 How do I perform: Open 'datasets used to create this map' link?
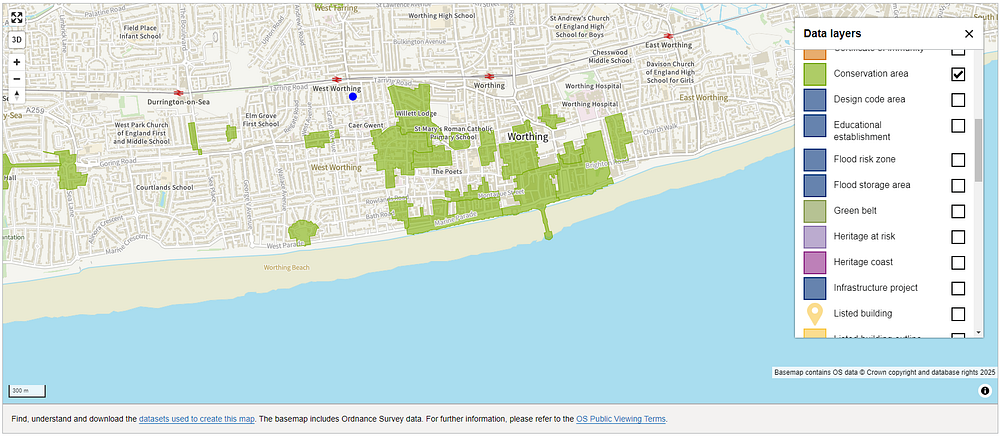pos(197,419)
